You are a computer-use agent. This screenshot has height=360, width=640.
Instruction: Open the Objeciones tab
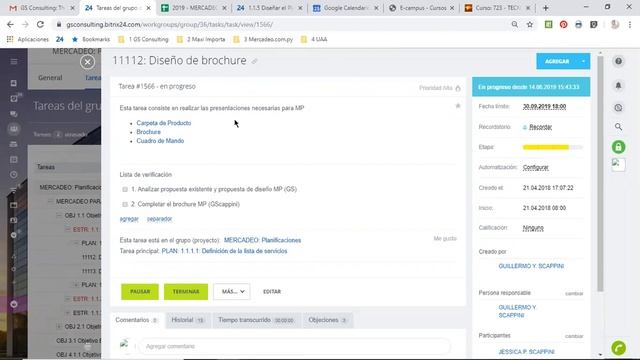click(x=328, y=320)
